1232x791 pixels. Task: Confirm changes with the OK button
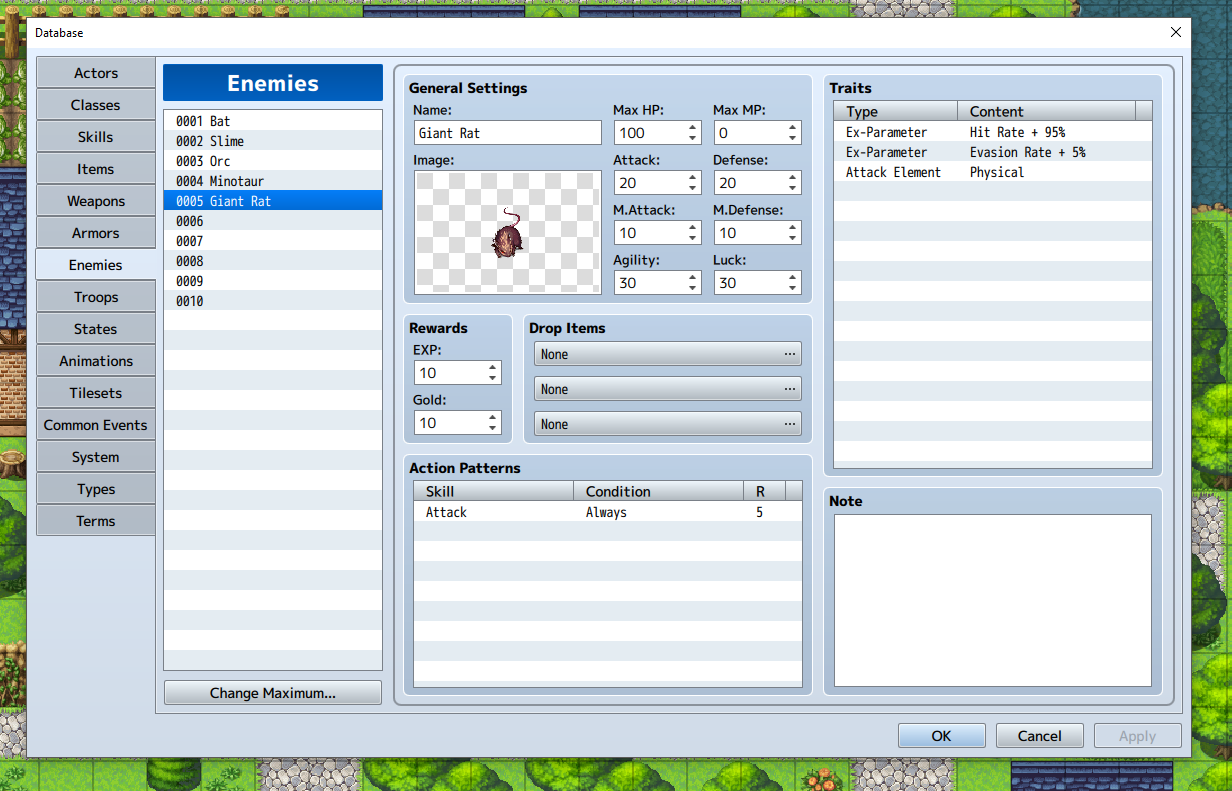(941, 736)
